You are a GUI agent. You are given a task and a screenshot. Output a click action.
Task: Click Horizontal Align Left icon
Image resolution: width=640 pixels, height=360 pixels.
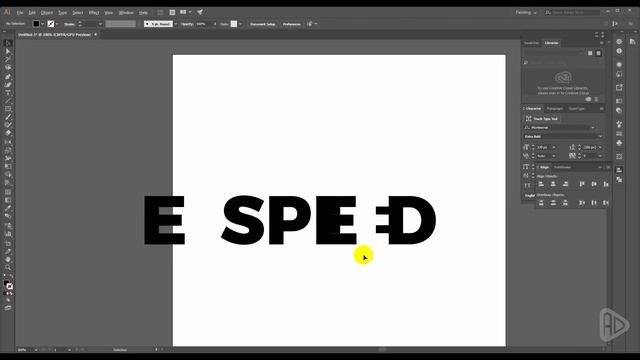click(541, 184)
